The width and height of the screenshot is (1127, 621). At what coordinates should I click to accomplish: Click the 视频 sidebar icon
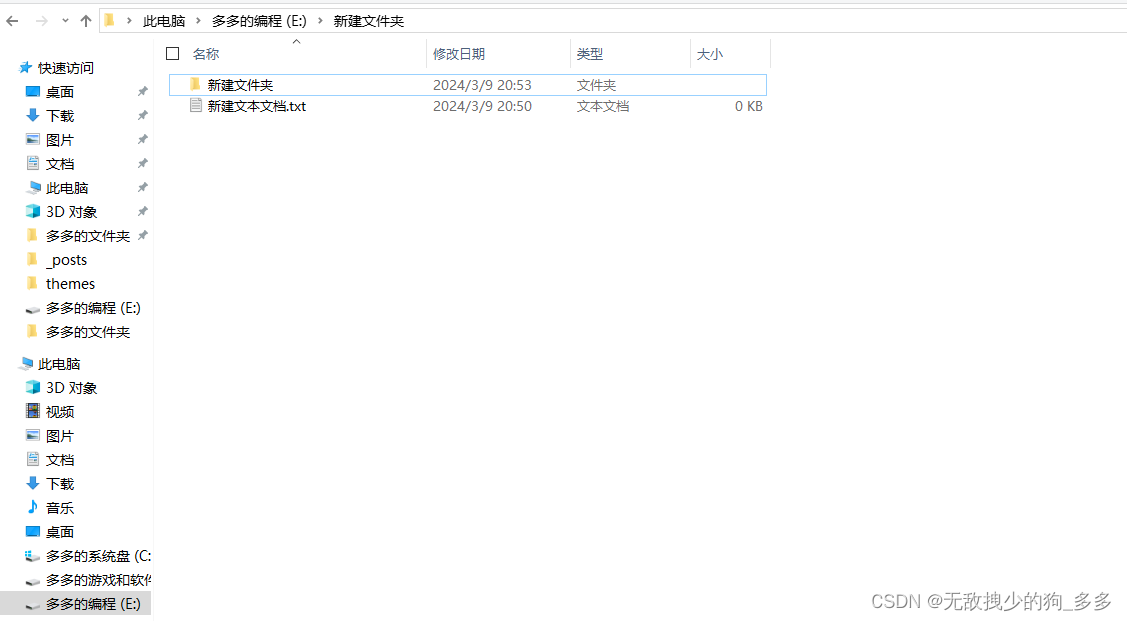(x=33, y=411)
